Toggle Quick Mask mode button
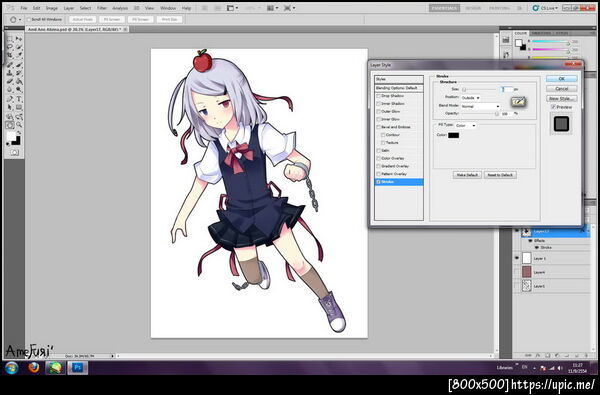The image size is (600, 395). pos(14,152)
